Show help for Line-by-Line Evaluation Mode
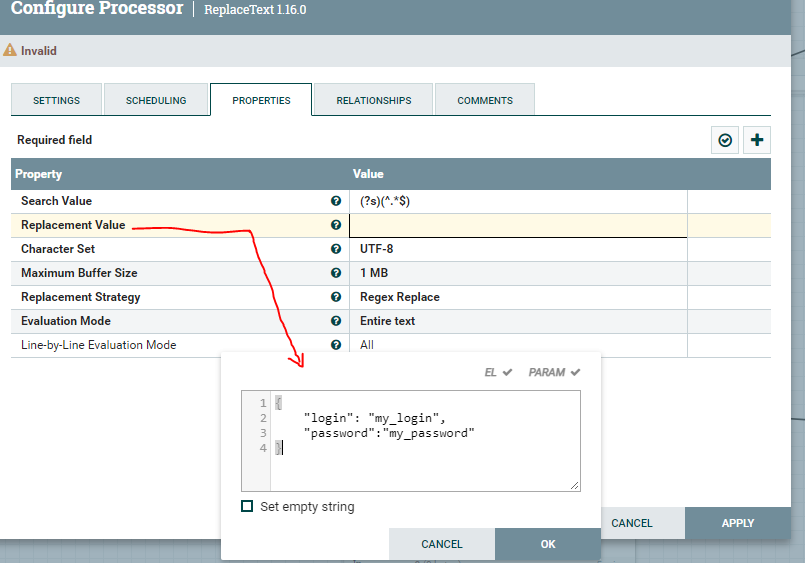The width and height of the screenshot is (805, 563). [336, 345]
